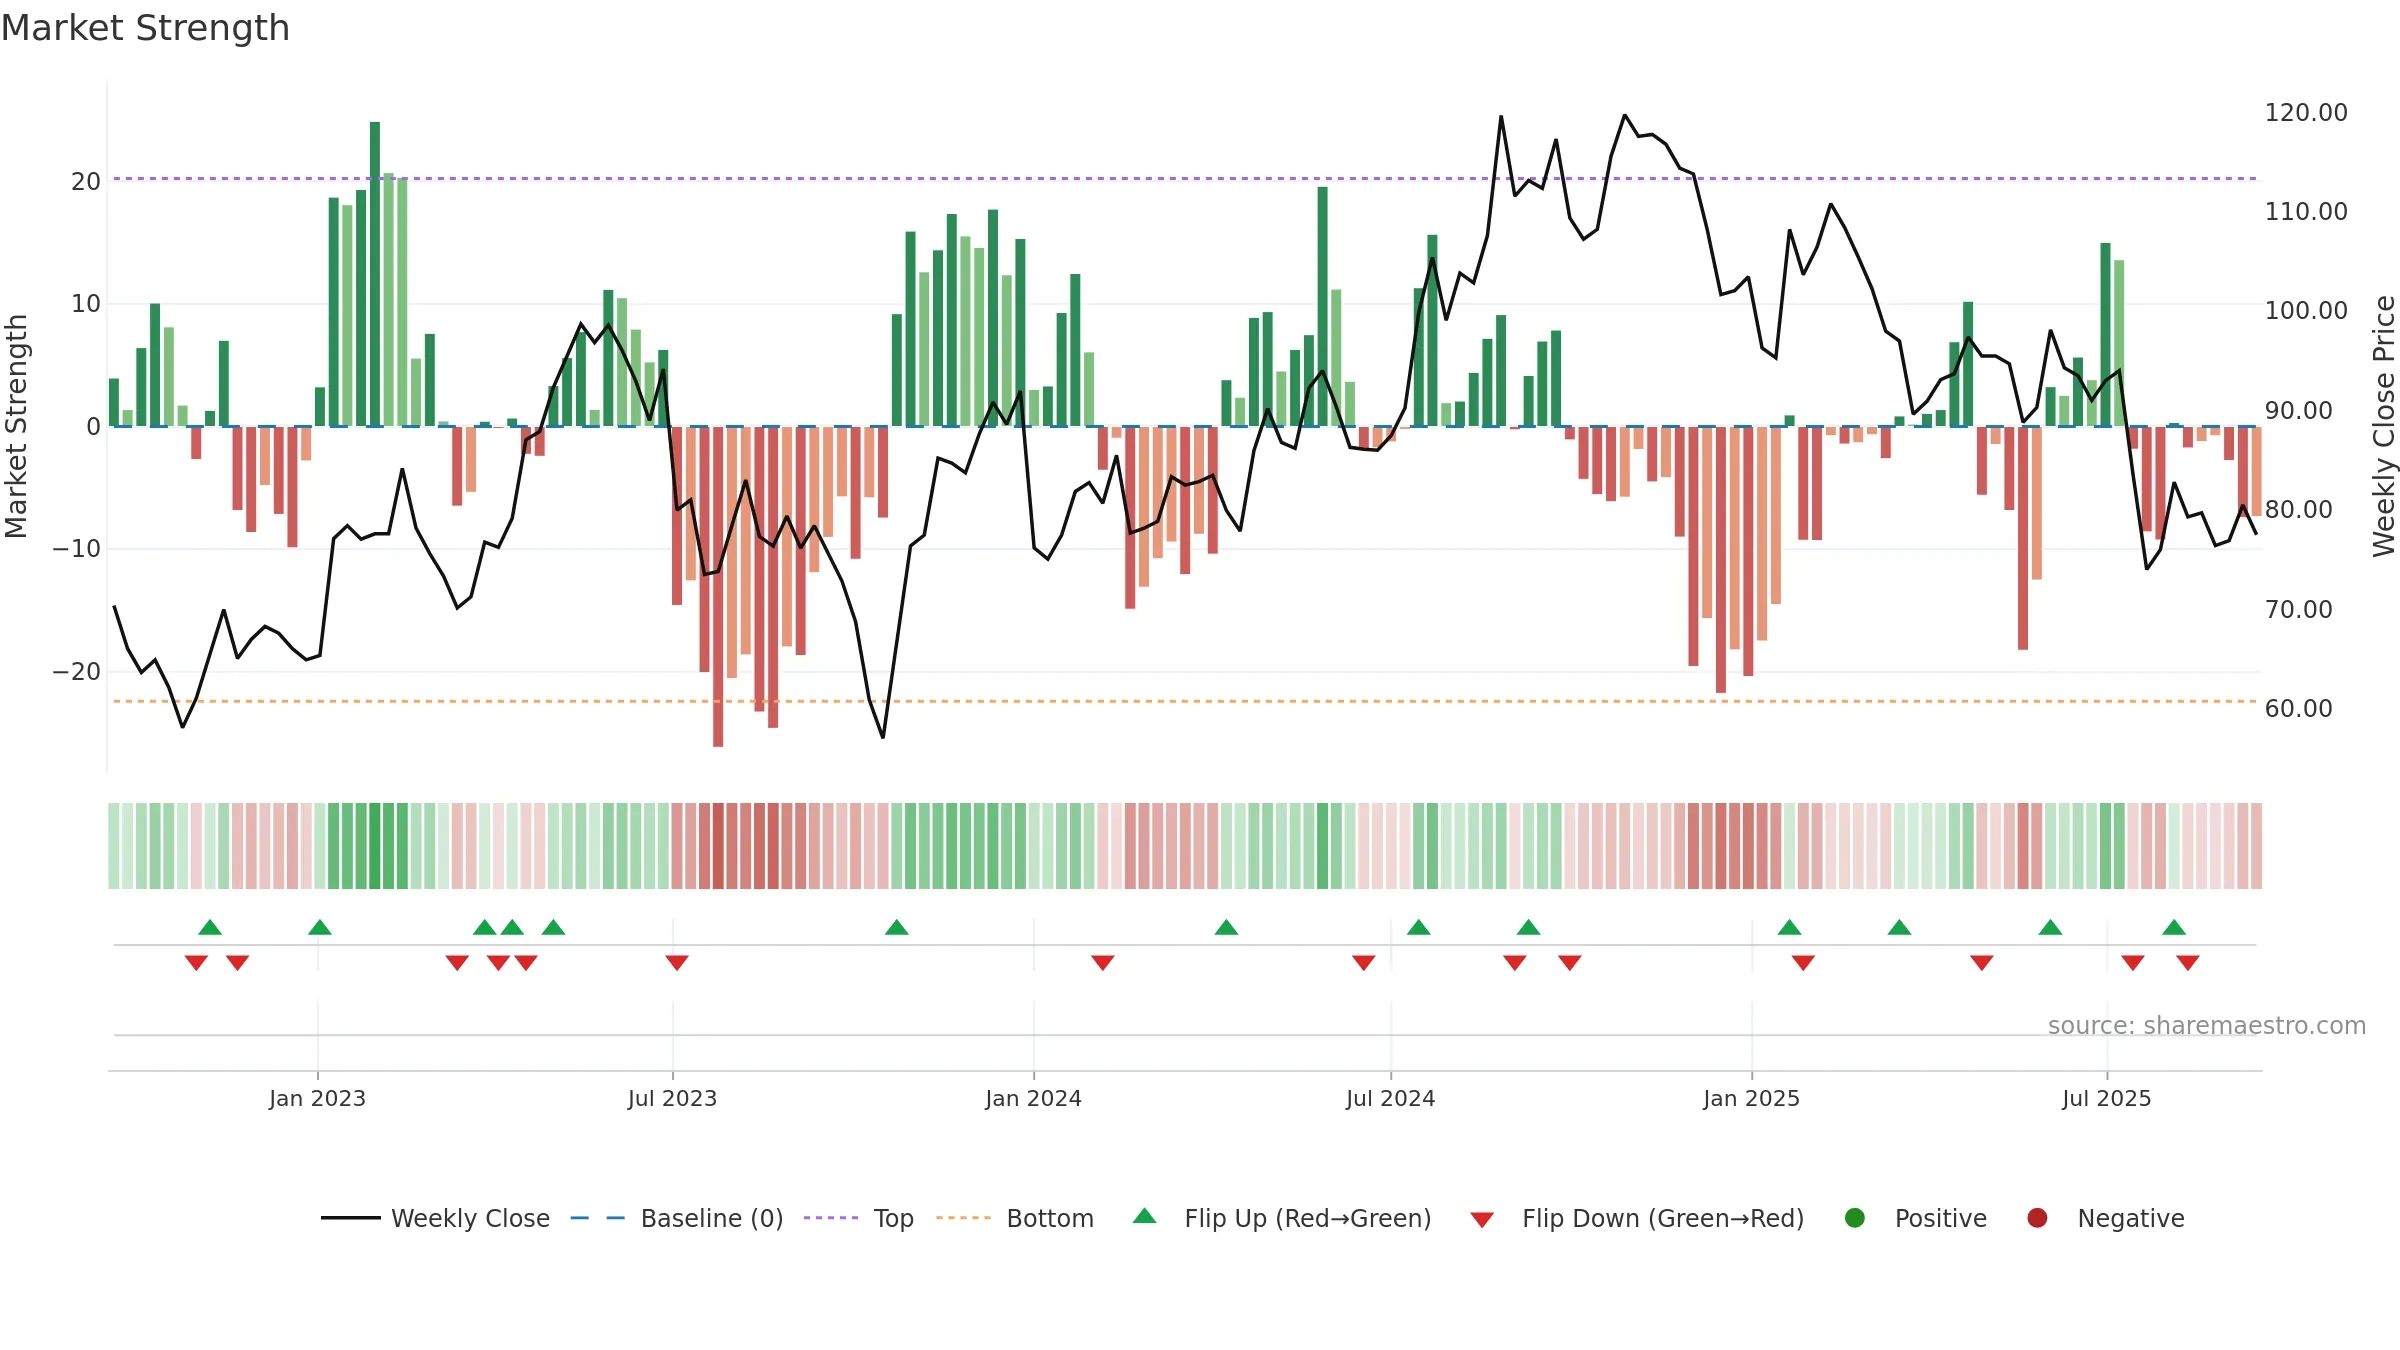Toggle the Weekly Close legend label
Screen dimensions: 2400x1350
point(471,1219)
